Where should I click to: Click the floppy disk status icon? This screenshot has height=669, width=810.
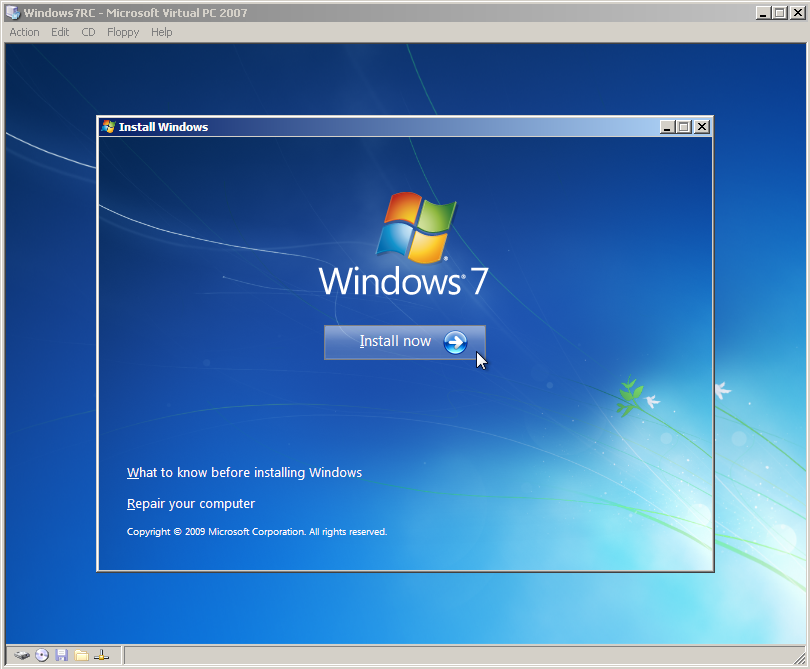(61, 655)
